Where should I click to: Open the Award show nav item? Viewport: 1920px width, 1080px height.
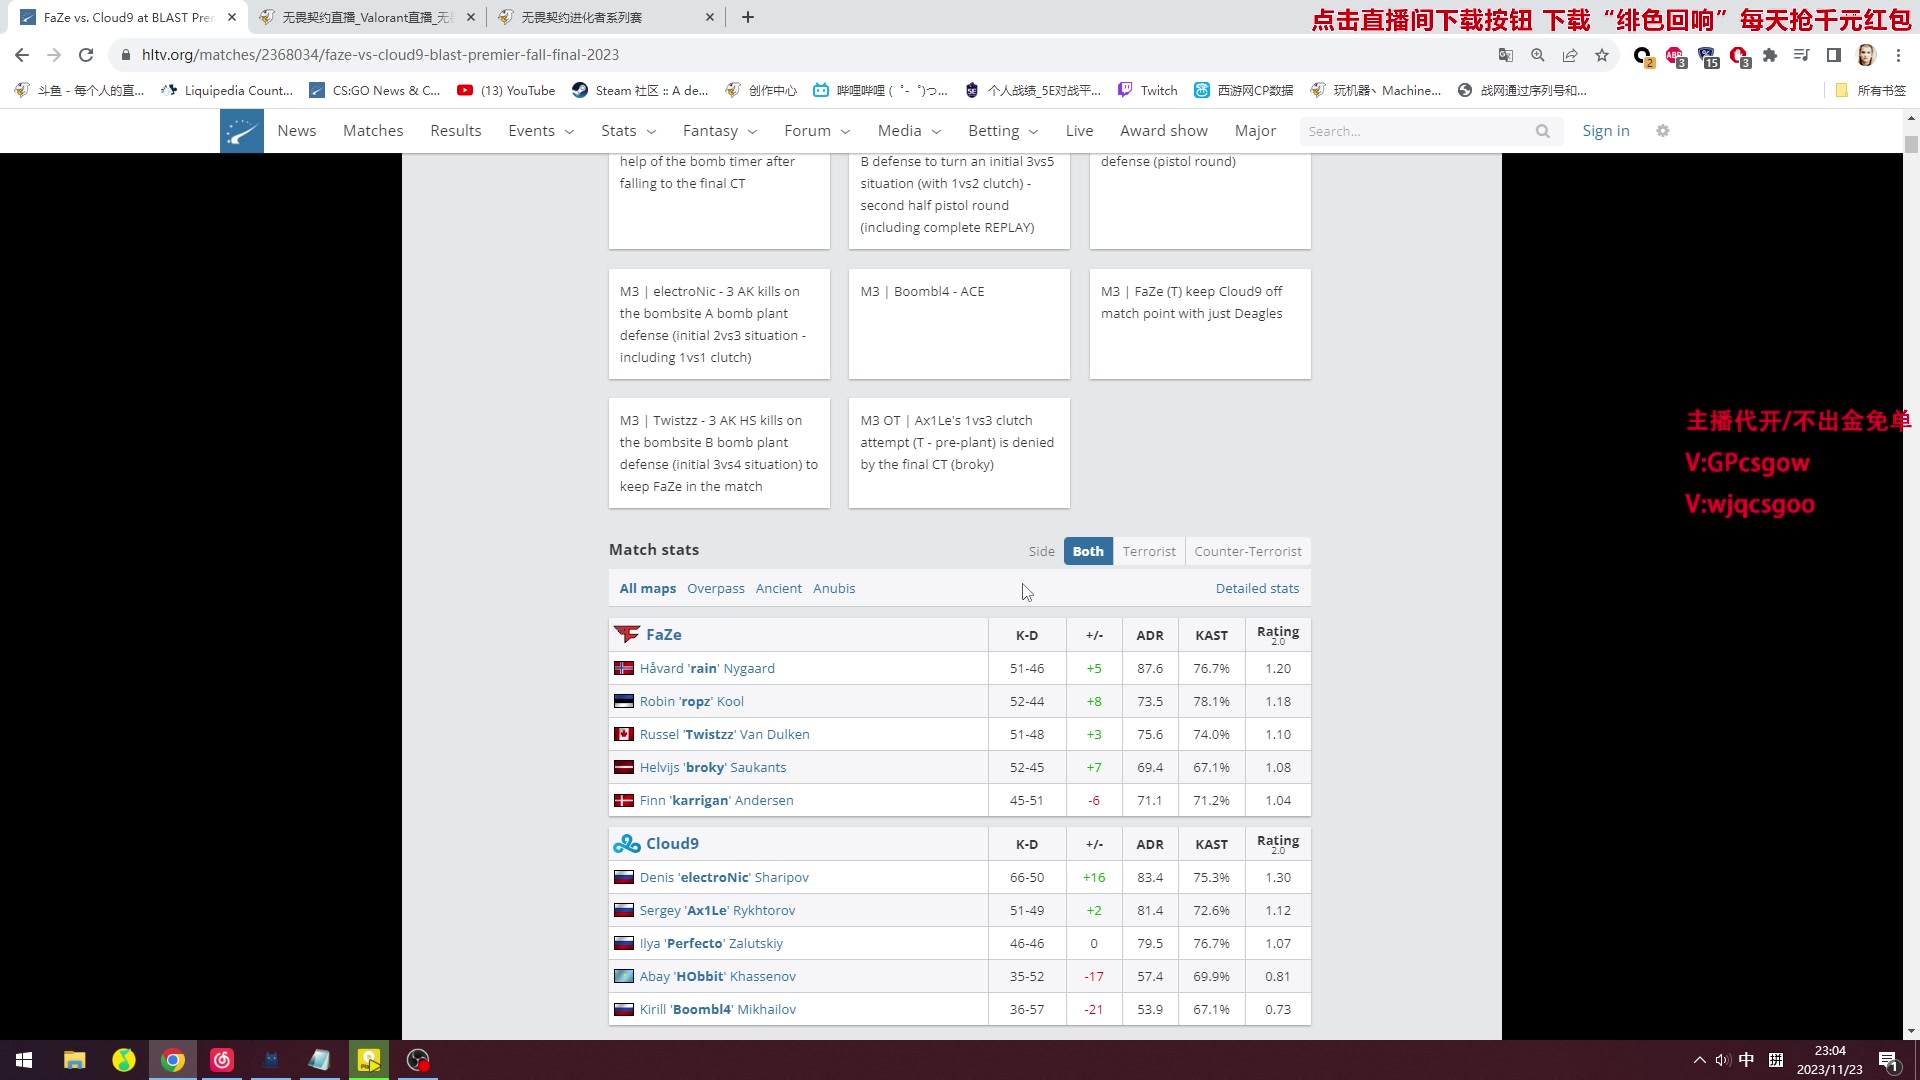point(1164,131)
